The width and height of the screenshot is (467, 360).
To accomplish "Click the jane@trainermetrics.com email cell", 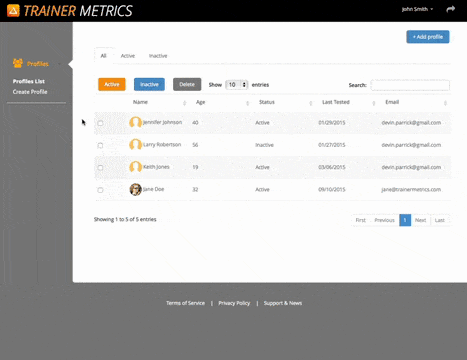I will (x=411, y=189).
